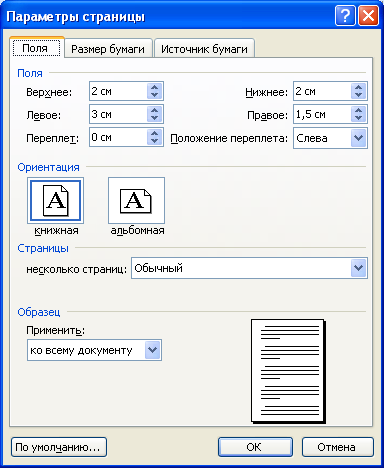Close the Параметры страницы dialog

pyautogui.click(x=368, y=16)
